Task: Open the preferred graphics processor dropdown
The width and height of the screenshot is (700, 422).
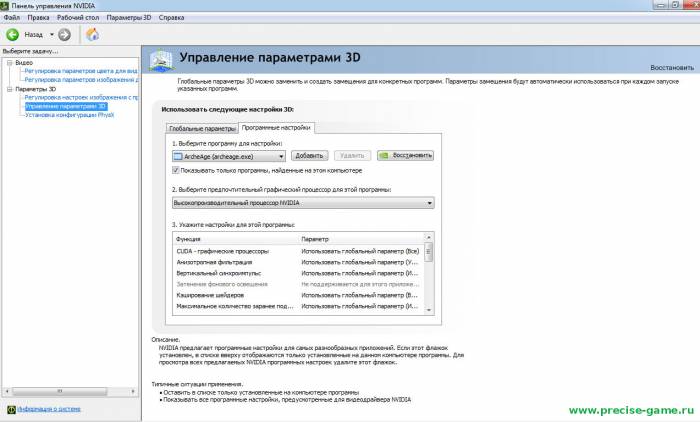Action: pyautogui.click(x=429, y=203)
